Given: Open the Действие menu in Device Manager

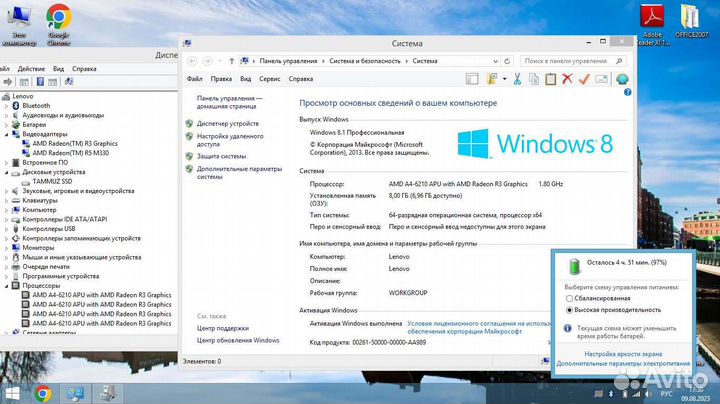Looking at the screenshot, I should click(x=31, y=69).
